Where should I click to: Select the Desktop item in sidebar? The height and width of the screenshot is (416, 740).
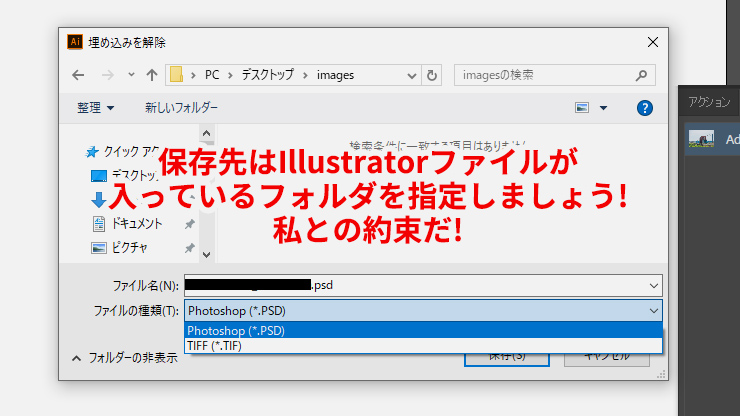(x=124, y=176)
